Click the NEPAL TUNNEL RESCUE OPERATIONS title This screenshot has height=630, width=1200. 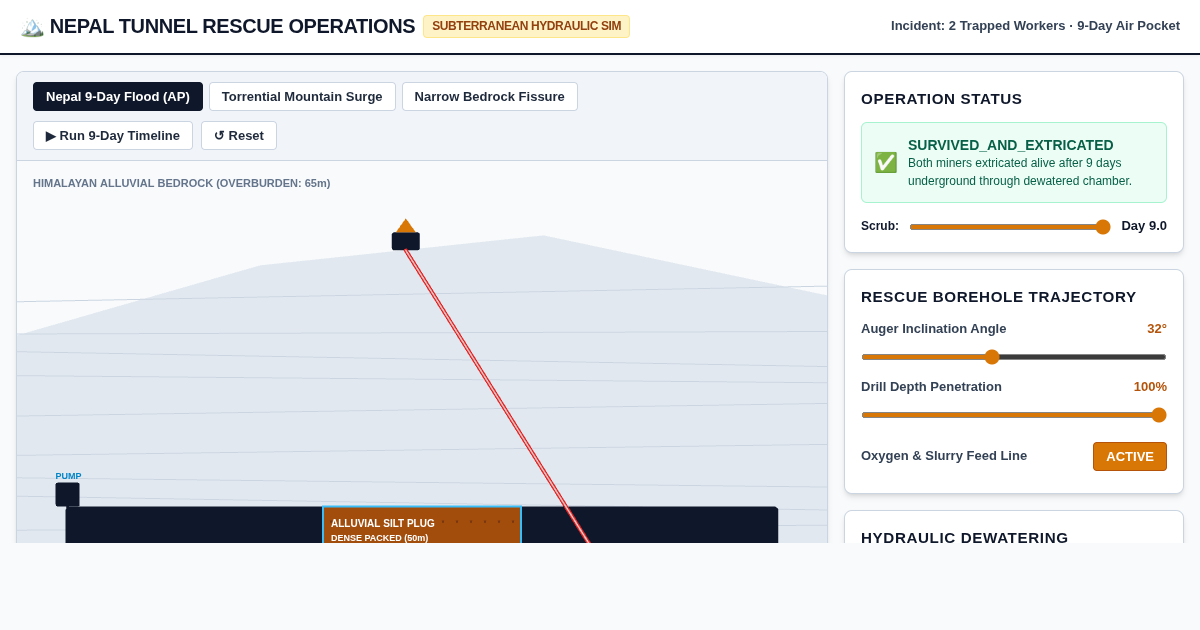pos(232,26)
